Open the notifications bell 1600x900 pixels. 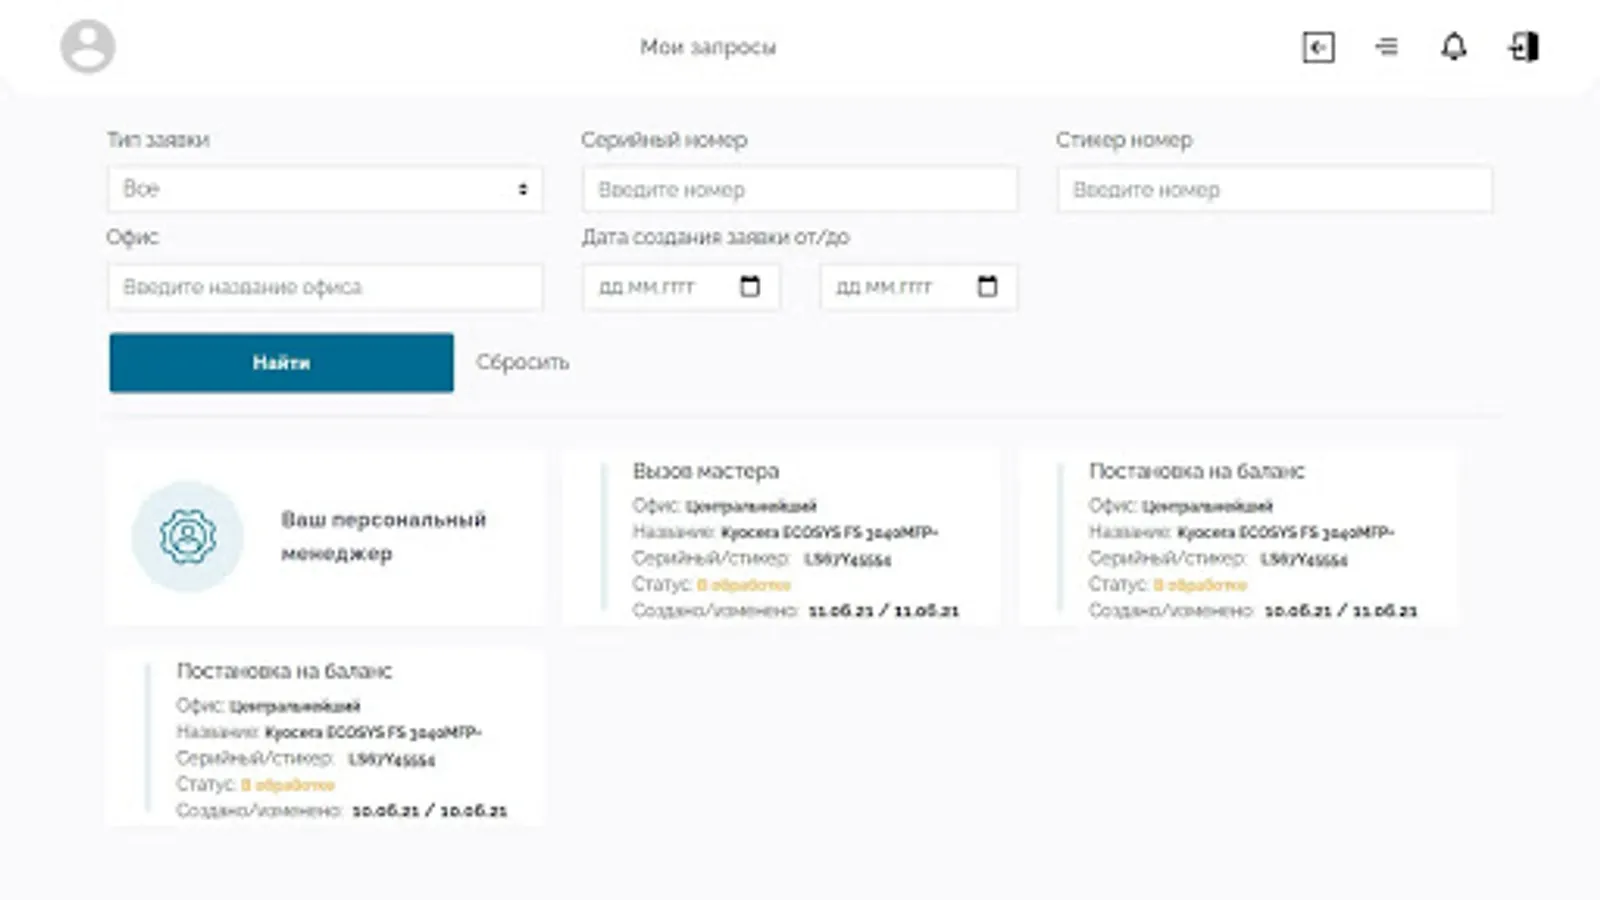[x=1453, y=47]
